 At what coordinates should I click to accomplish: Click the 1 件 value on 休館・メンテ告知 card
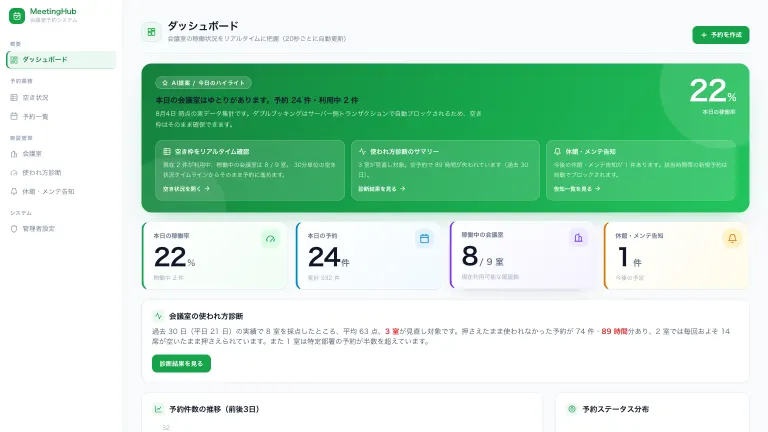(629, 257)
